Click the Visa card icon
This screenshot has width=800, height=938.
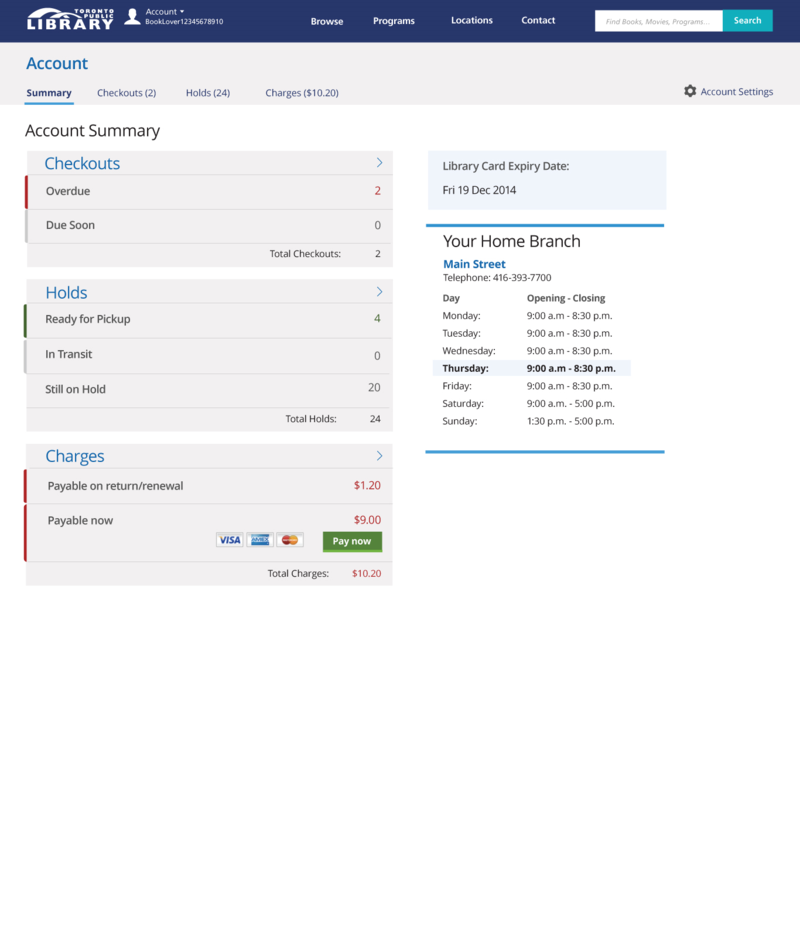(x=229, y=540)
